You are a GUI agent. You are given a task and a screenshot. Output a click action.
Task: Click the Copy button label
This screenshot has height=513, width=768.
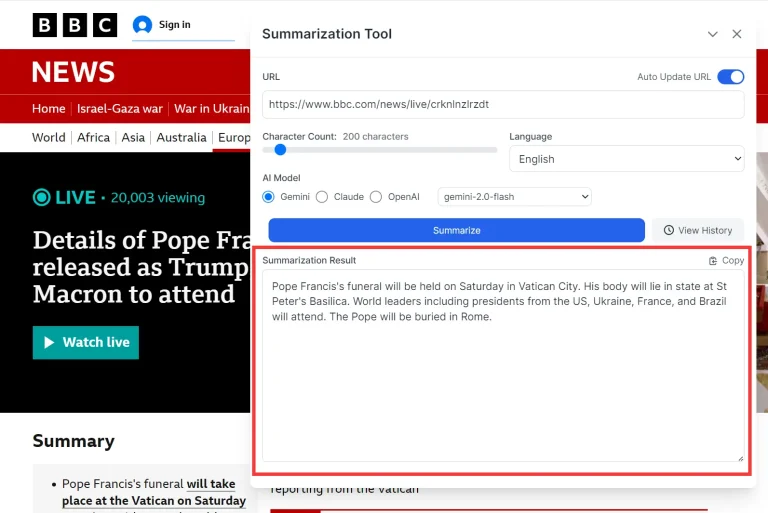733,261
